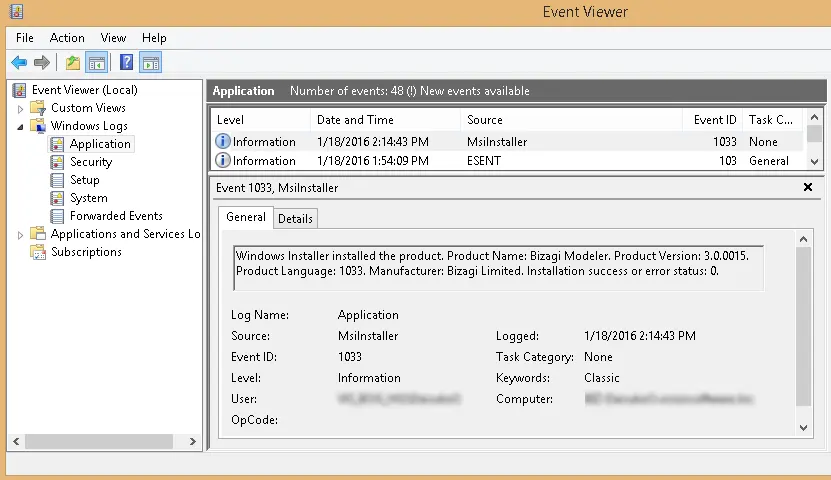Click the Security log icon
Screen dimensions: 831x480
(x=57, y=162)
